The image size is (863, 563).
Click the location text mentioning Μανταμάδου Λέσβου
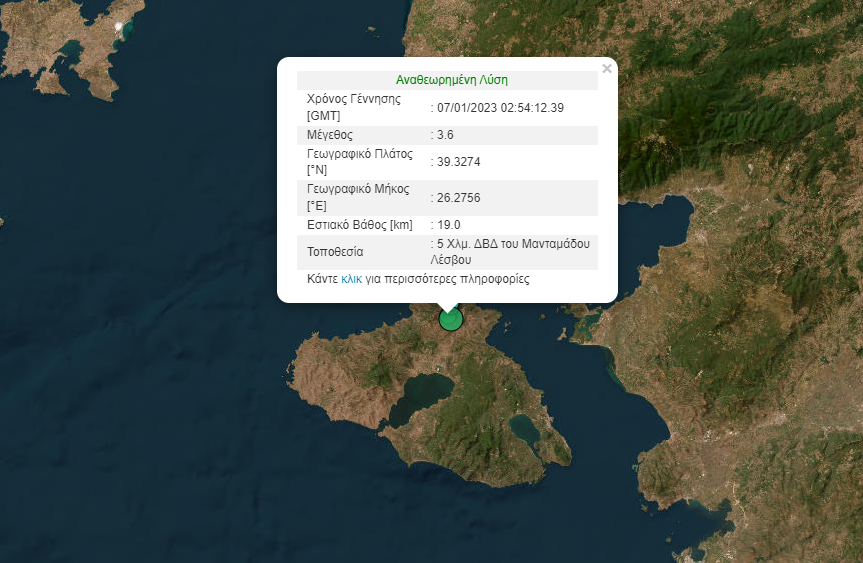pyautogui.click(x=512, y=251)
